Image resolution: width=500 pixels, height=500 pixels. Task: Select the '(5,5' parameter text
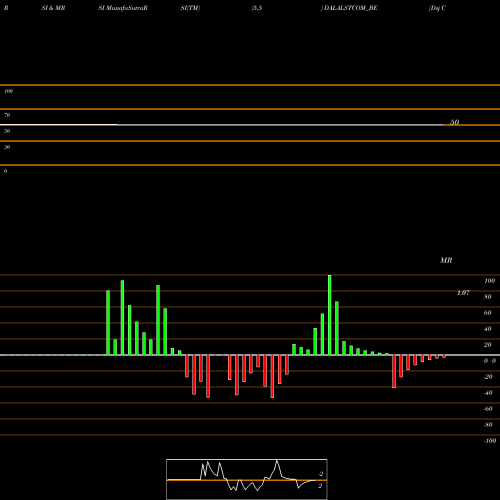click(x=257, y=8)
